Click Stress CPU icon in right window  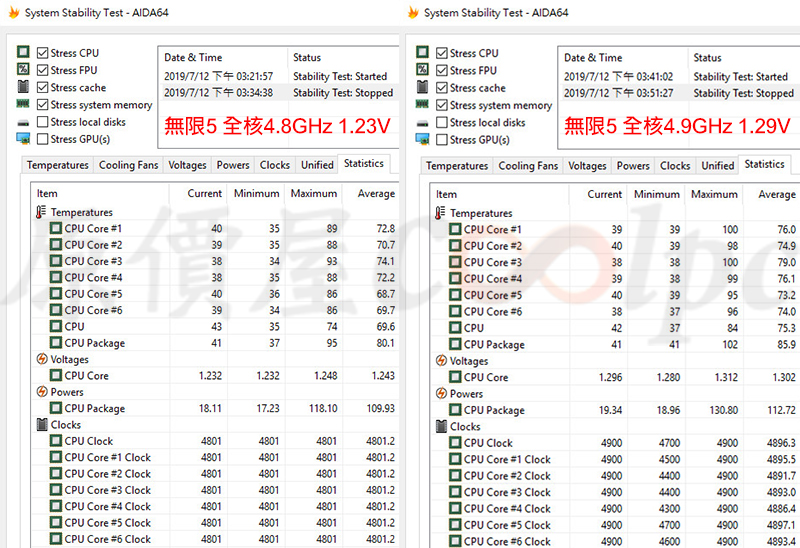tap(422, 52)
